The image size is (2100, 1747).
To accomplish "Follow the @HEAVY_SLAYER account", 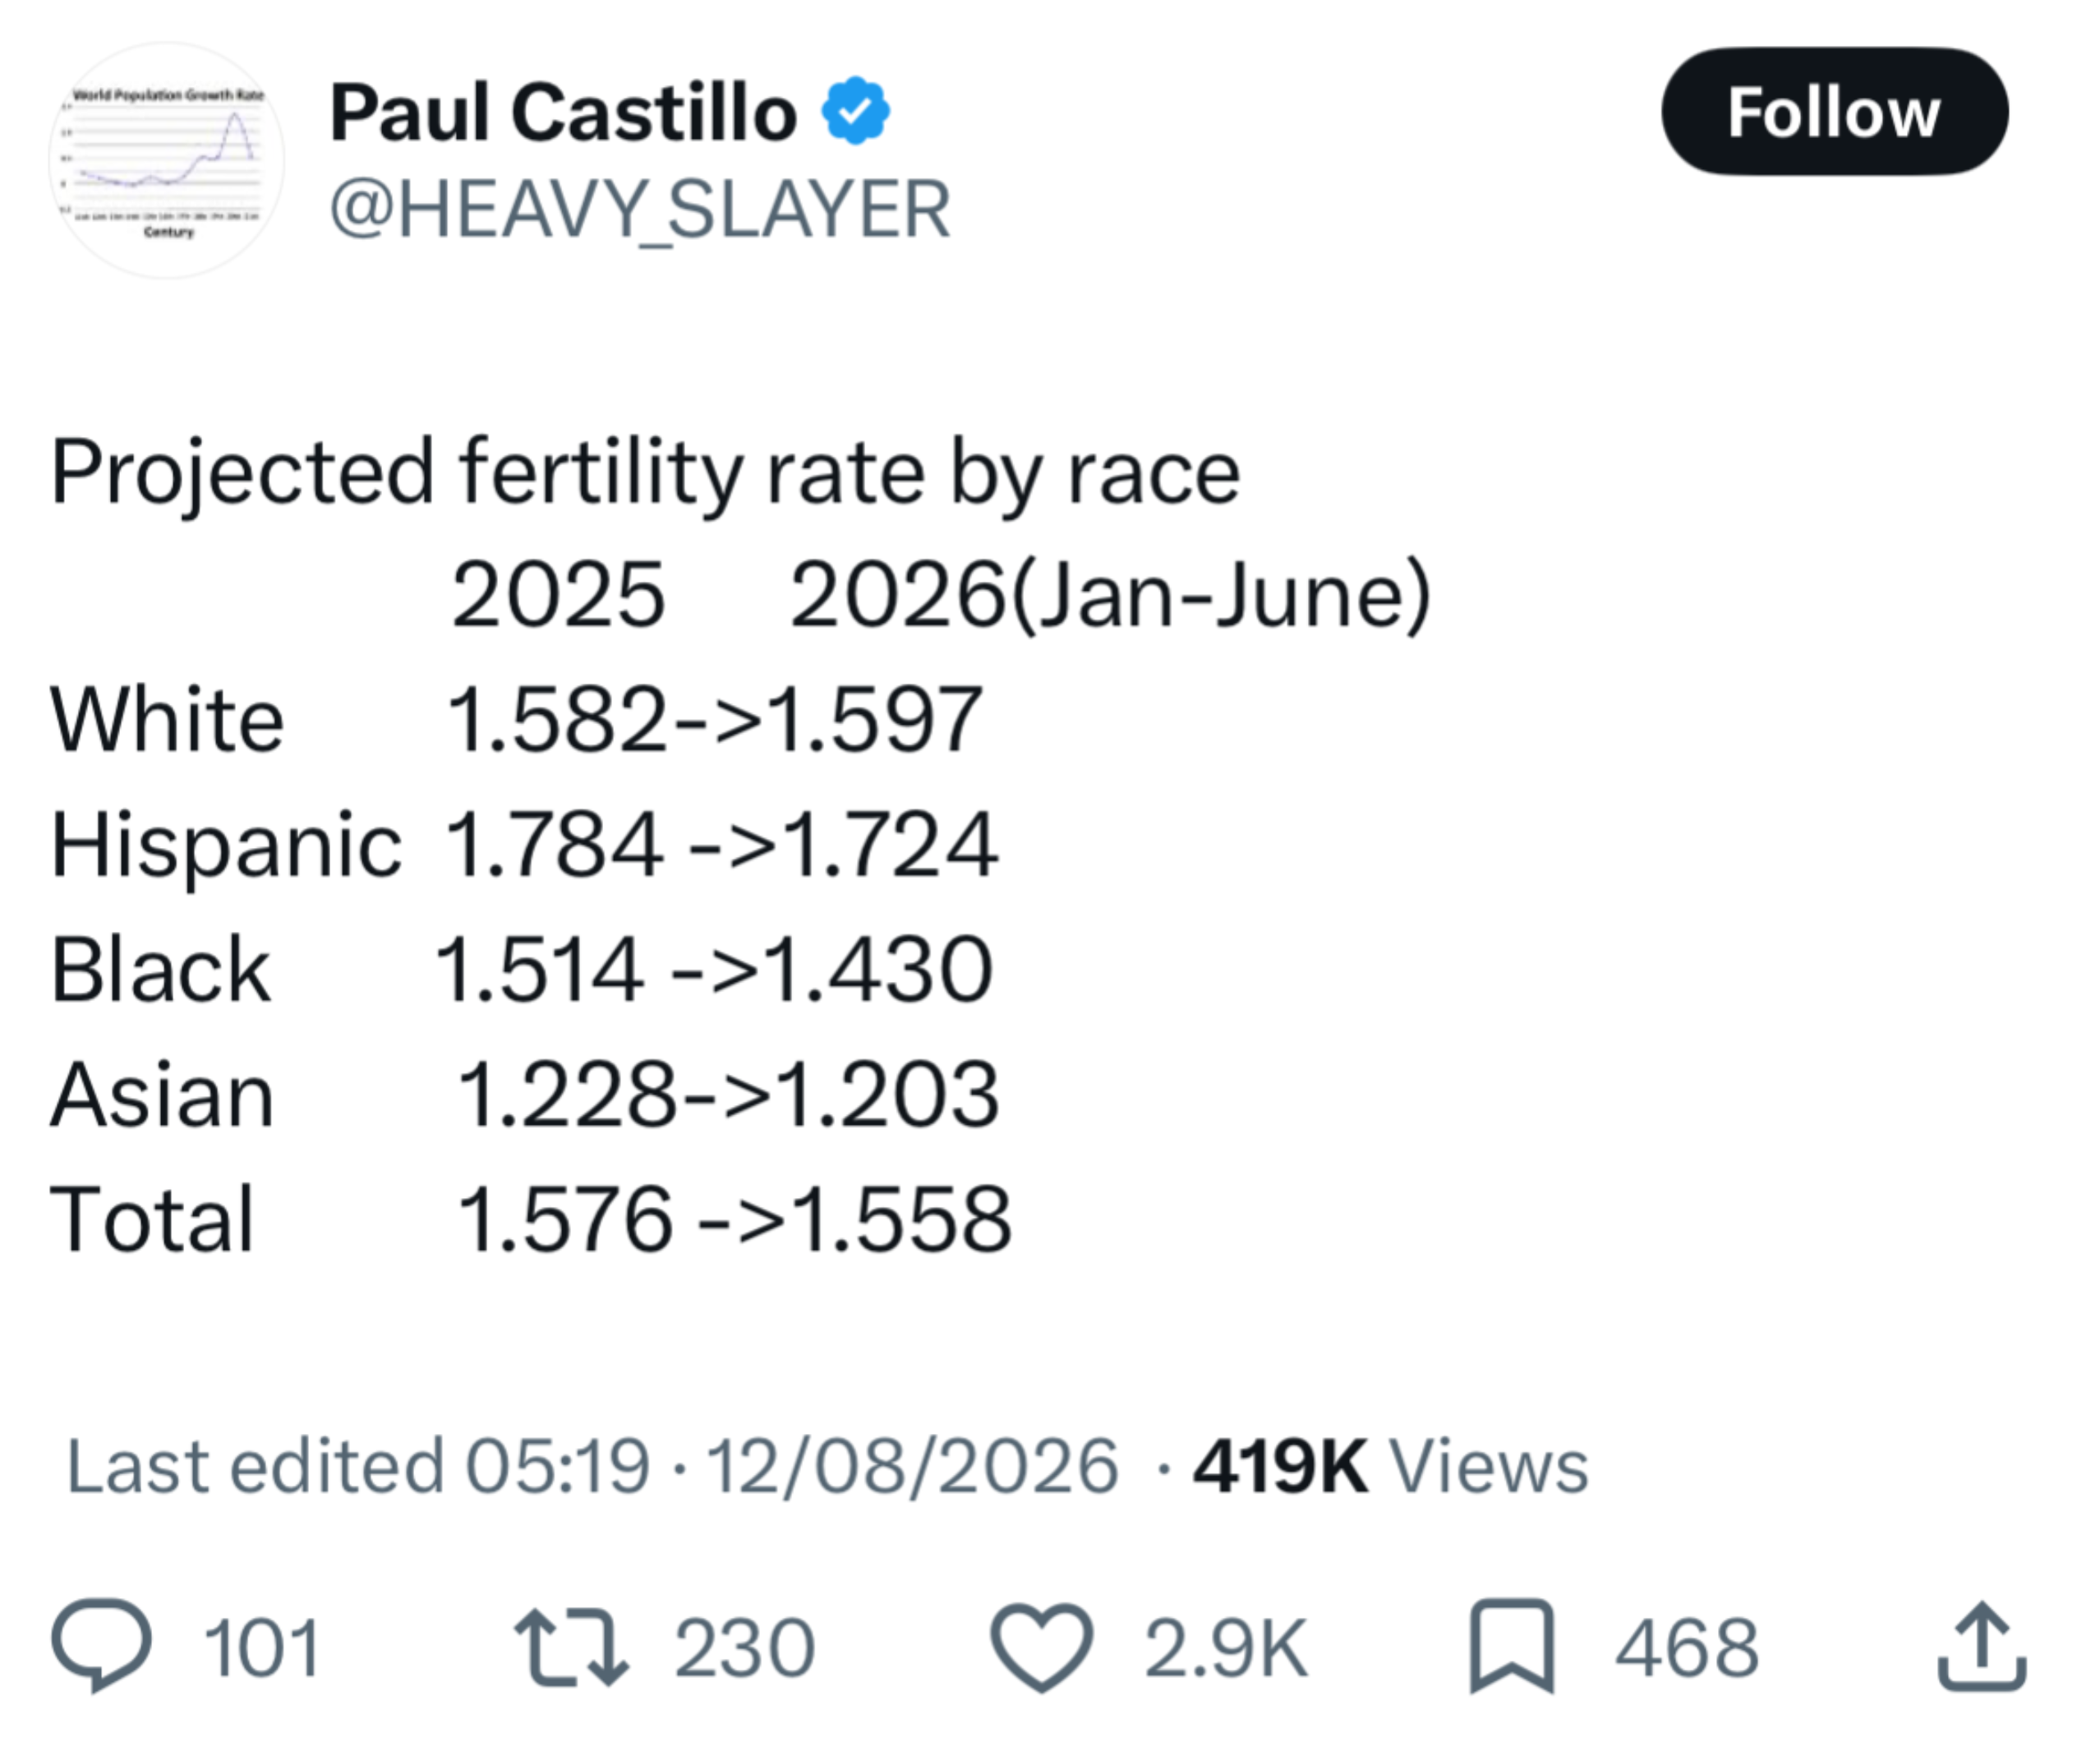I will click(x=1835, y=111).
